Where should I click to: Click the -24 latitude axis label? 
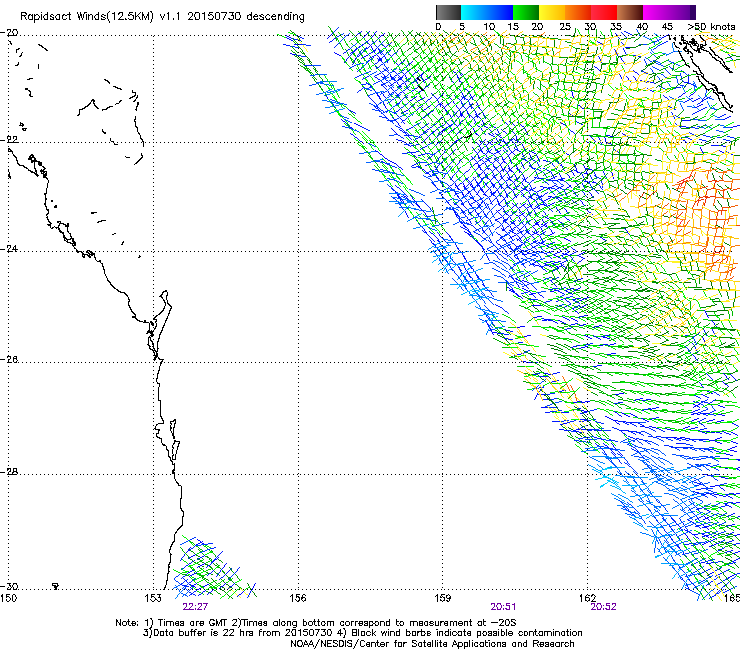pos(9,248)
